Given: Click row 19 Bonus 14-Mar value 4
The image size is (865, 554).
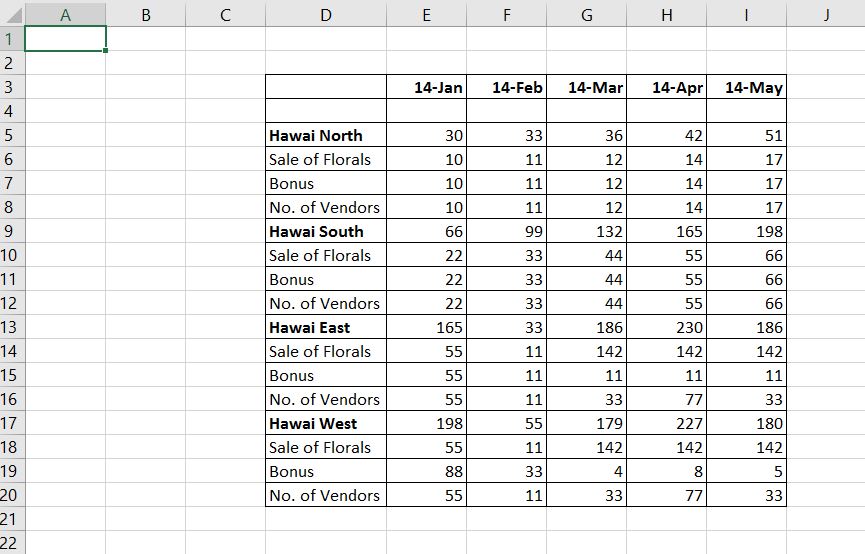Looking at the screenshot, I should tap(586, 471).
